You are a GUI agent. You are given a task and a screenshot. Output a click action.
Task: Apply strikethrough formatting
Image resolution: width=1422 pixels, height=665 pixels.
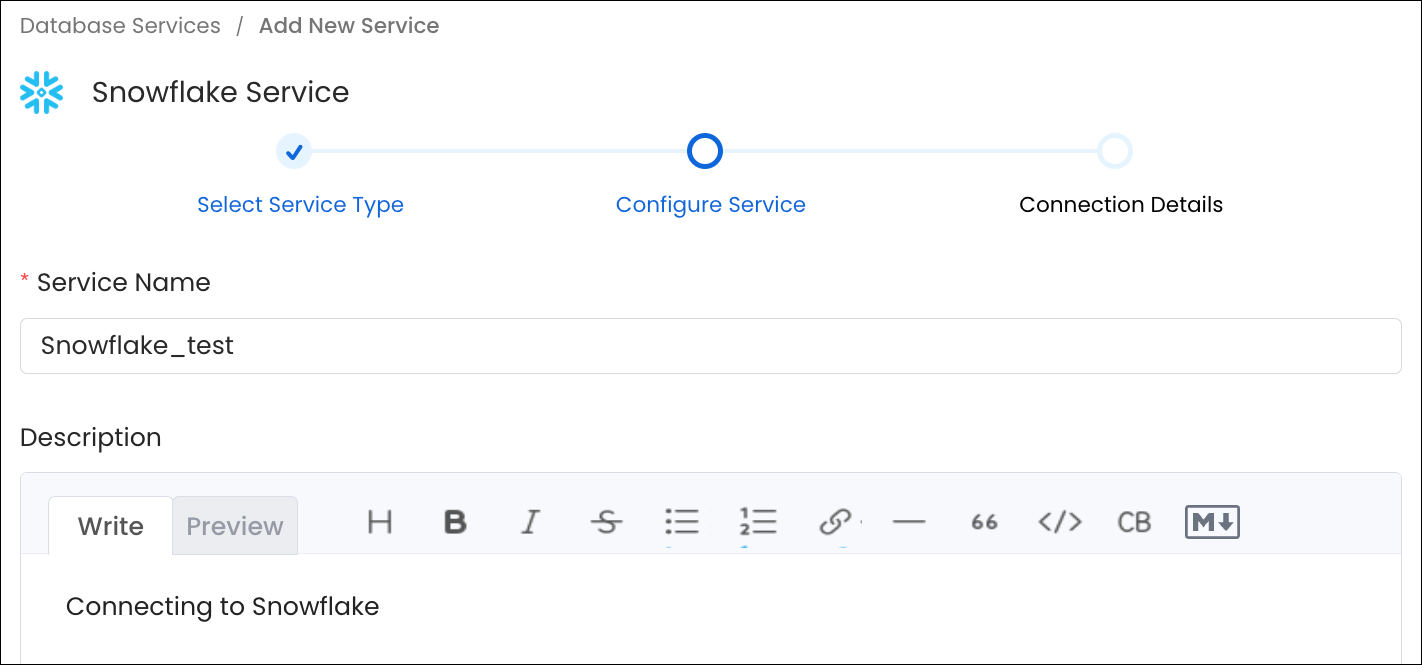click(x=607, y=521)
